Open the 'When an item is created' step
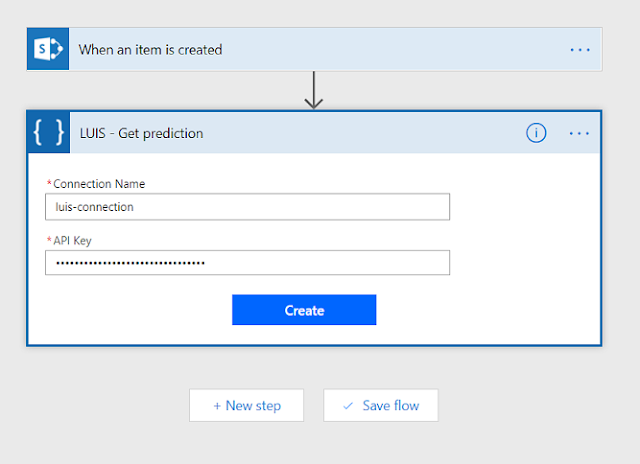This screenshot has width=640, height=464. [314, 49]
